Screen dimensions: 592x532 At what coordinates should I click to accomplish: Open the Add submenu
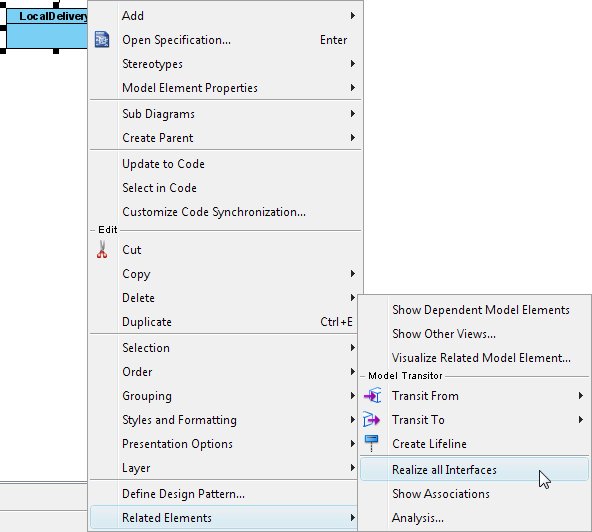coord(225,15)
